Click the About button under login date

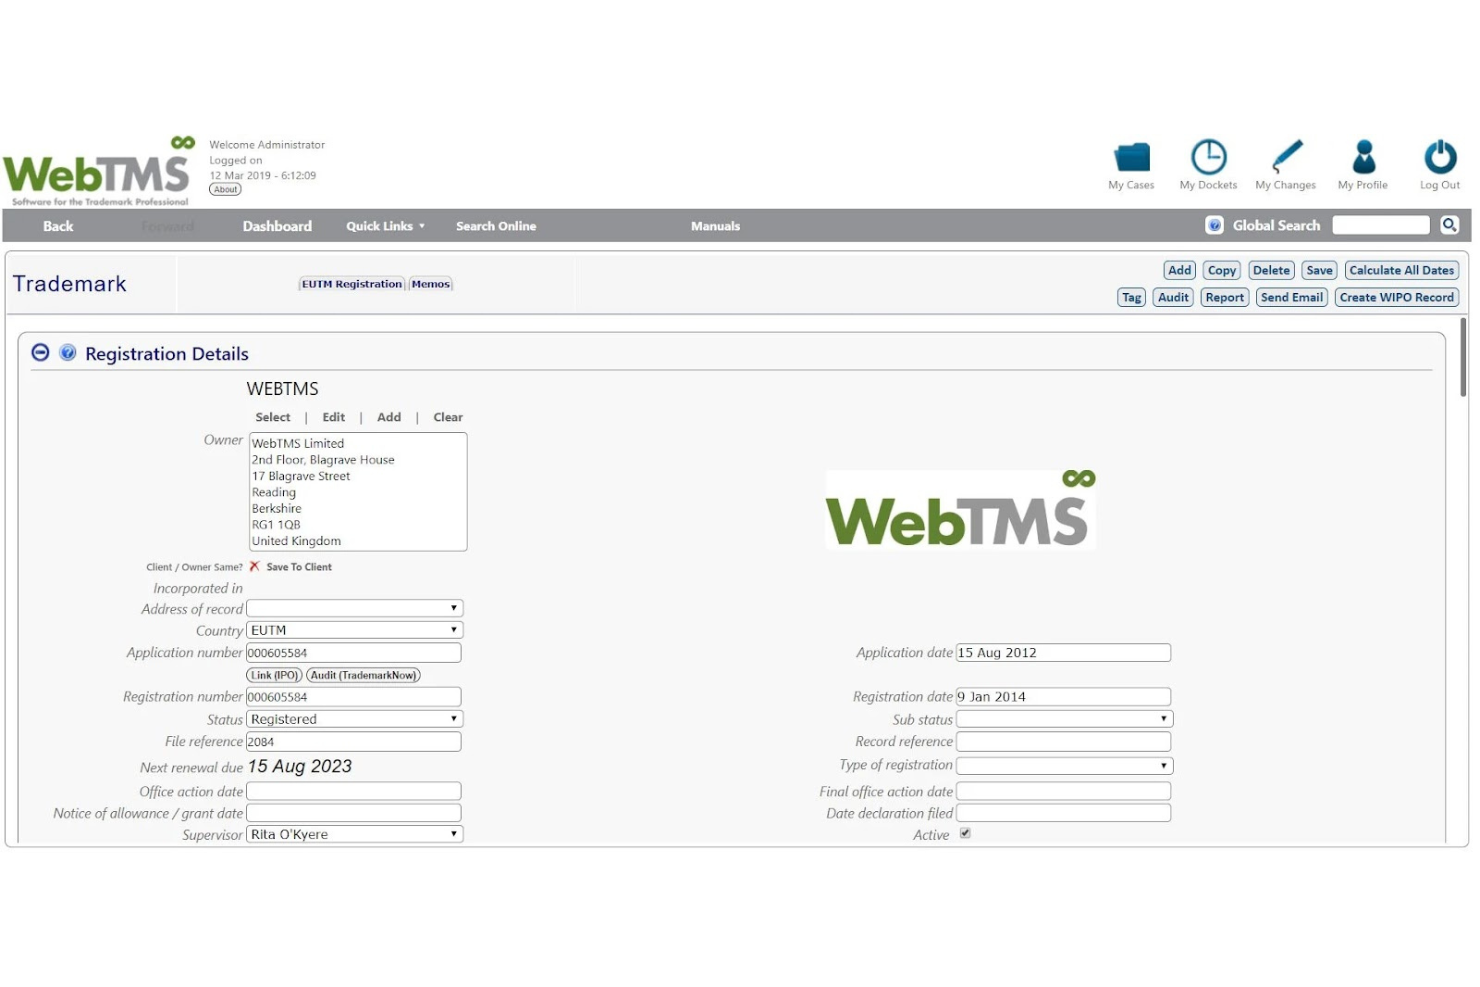pyautogui.click(x=225, y=189)
